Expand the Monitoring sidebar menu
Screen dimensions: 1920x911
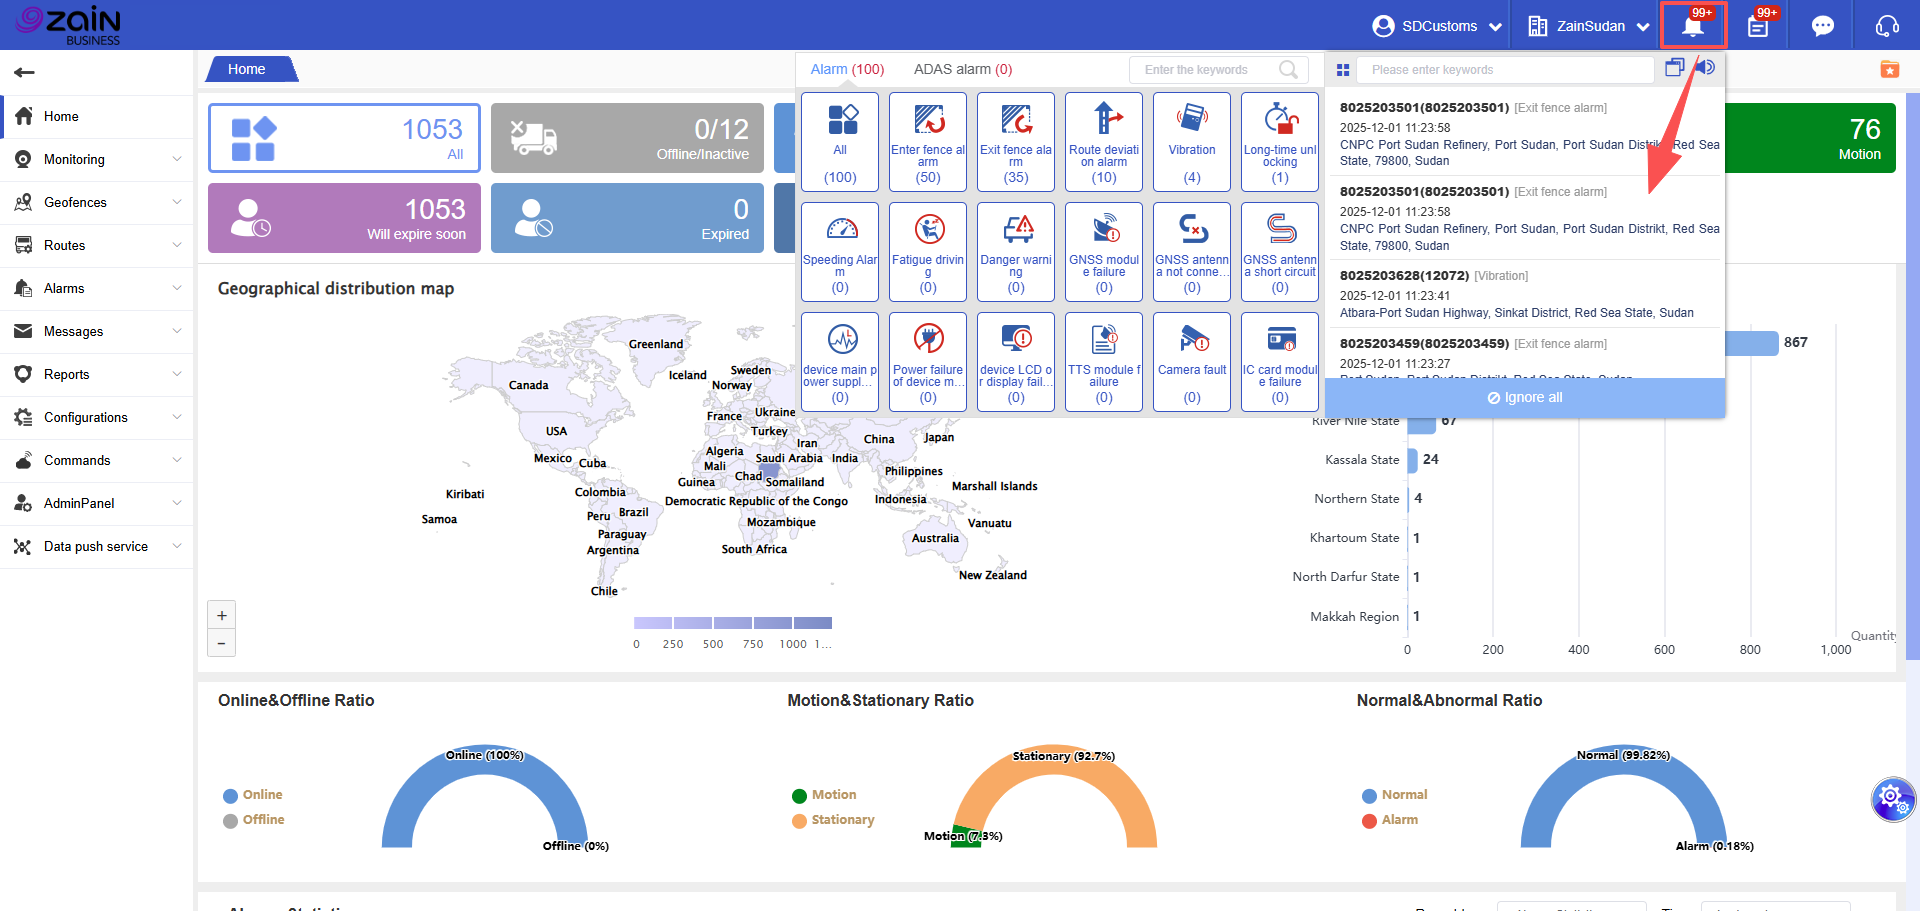[x=96, y=159]
